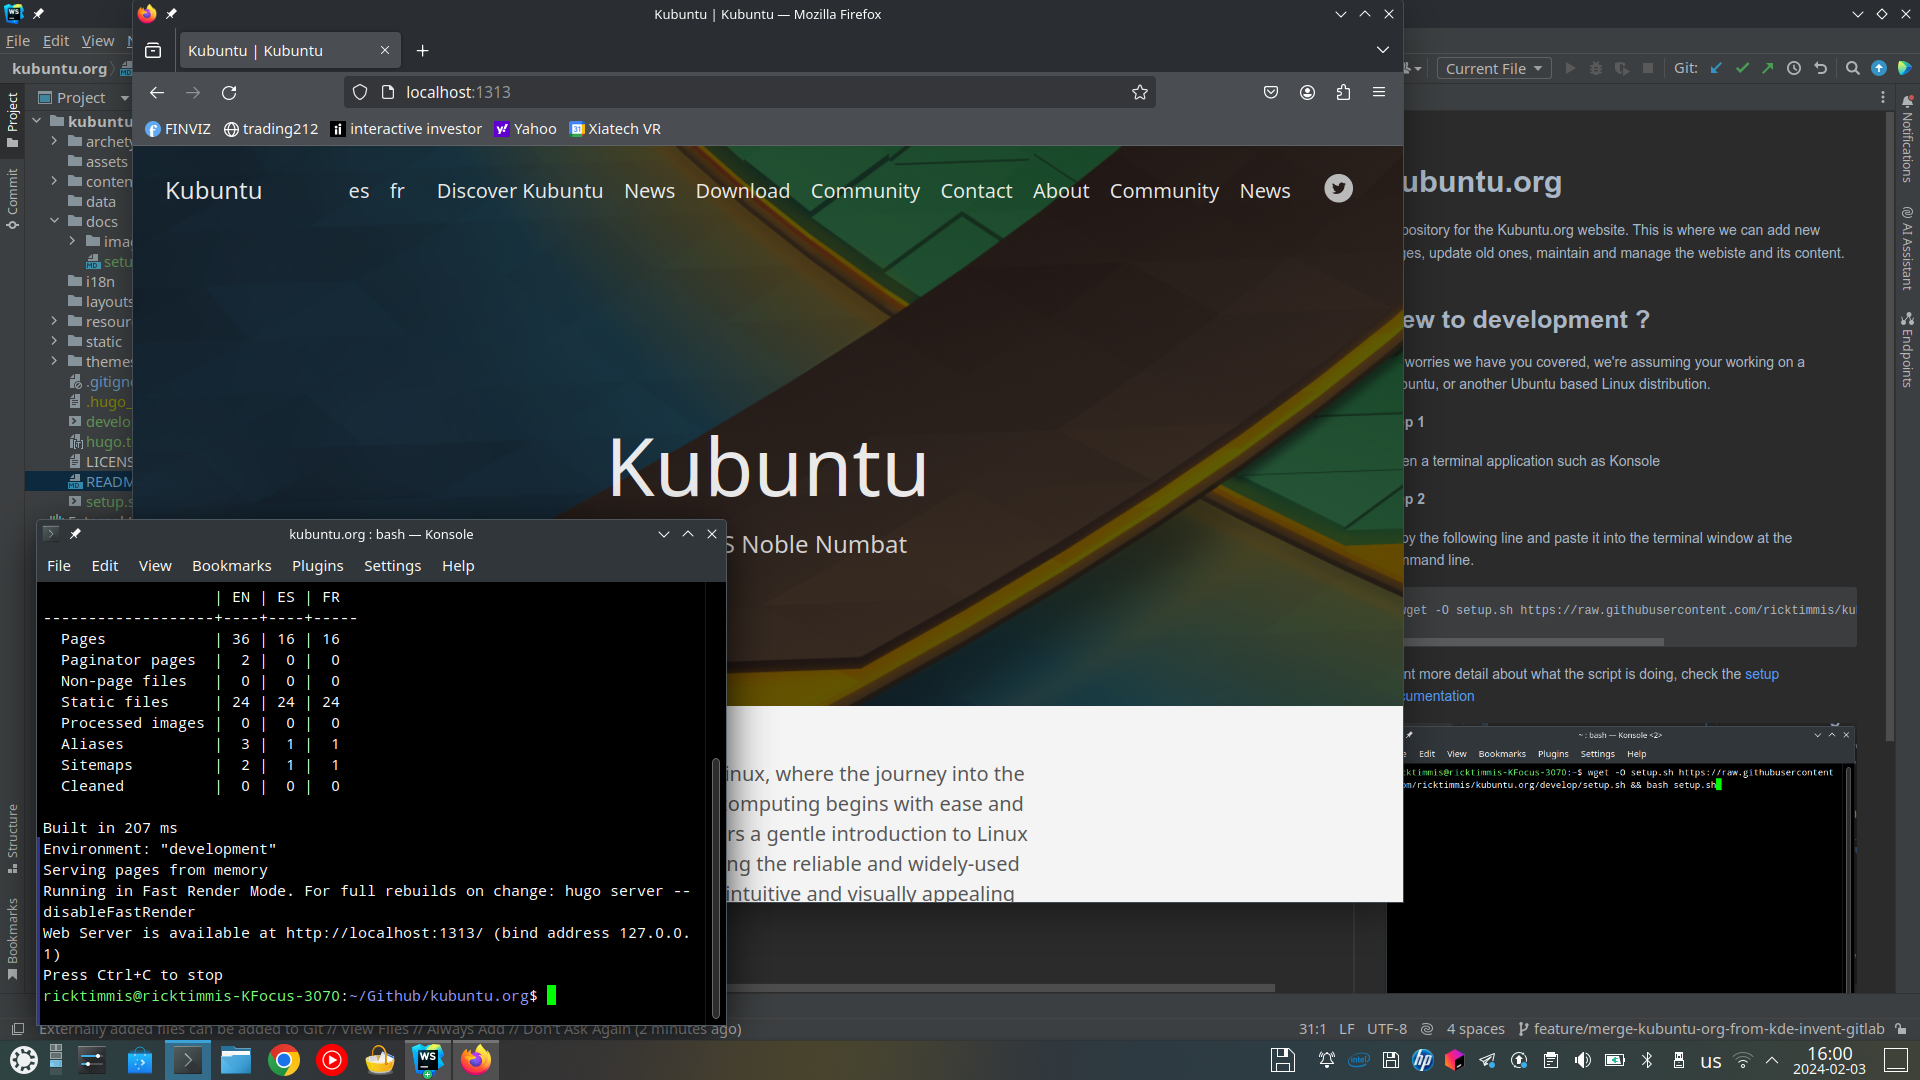
Task: Bookmark this page with star icon
Action: (x=1140, y=92)
